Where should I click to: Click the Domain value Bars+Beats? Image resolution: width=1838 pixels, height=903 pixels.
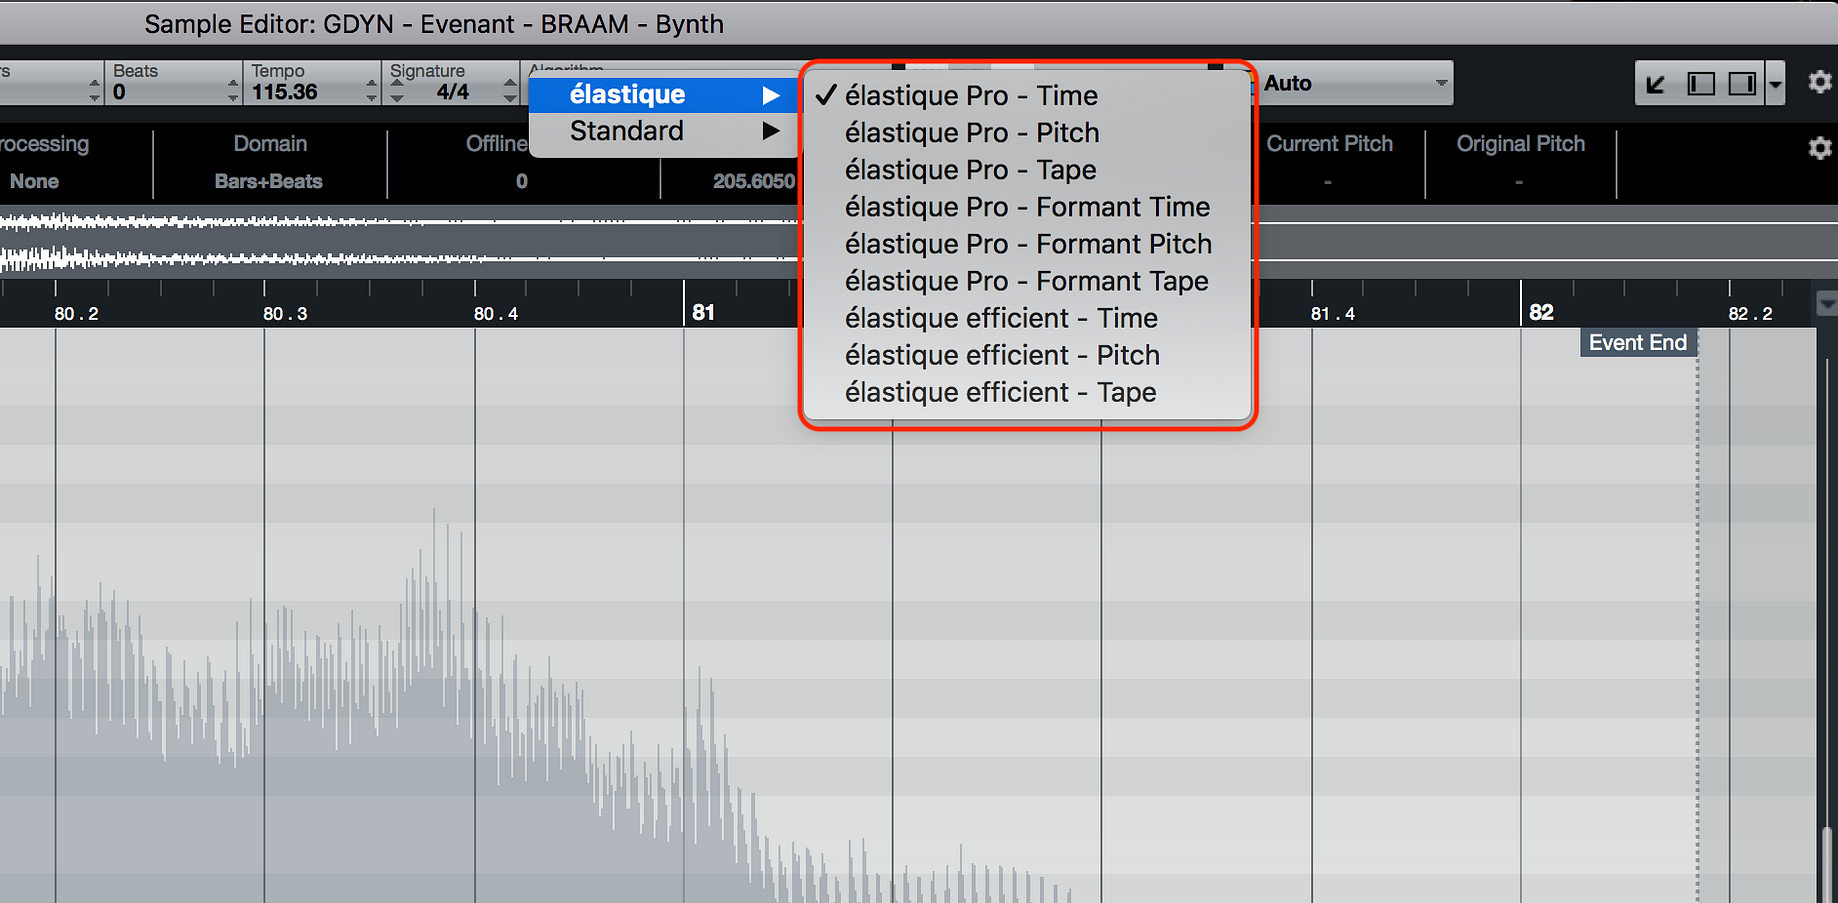269,182
